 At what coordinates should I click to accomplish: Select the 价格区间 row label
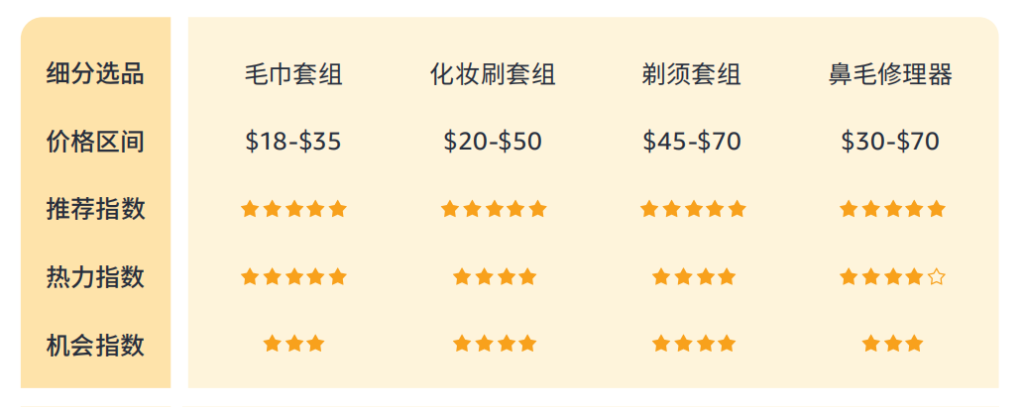click(x=95, y=141)
